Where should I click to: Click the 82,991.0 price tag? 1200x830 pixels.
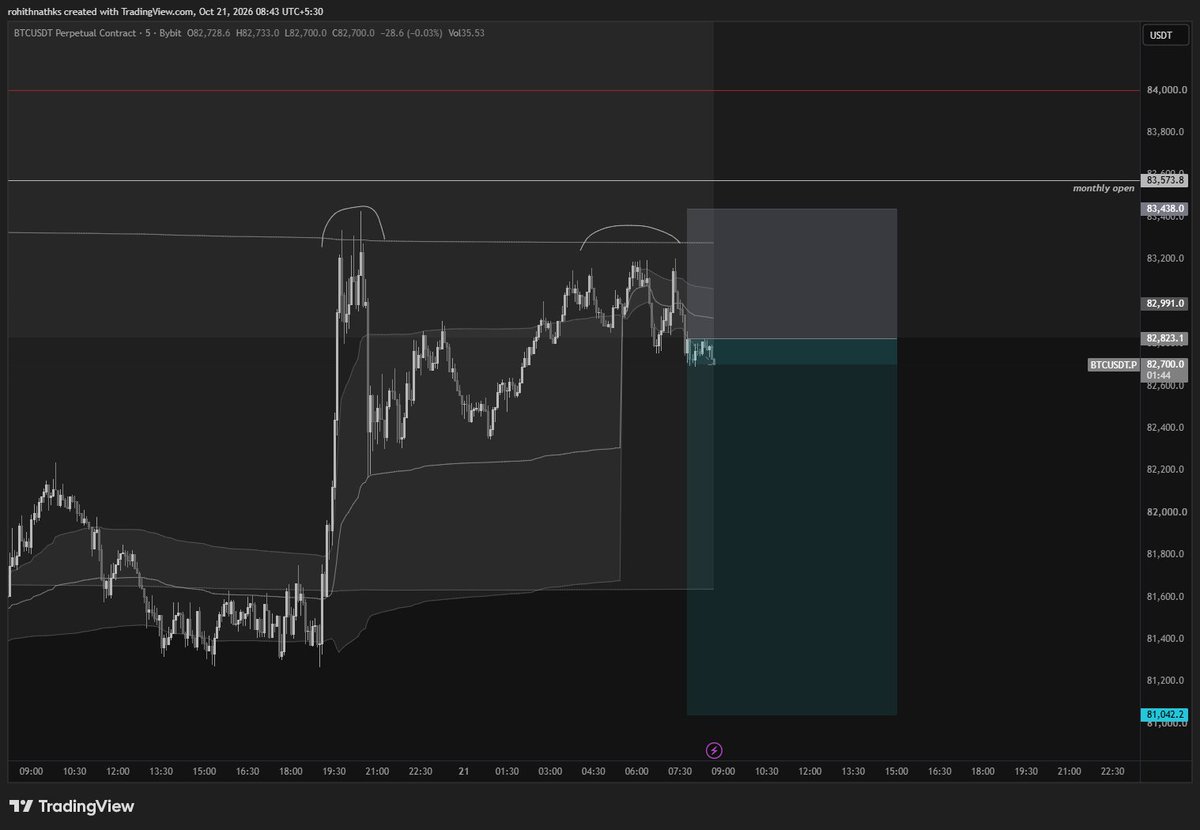tap(1165, 303)
